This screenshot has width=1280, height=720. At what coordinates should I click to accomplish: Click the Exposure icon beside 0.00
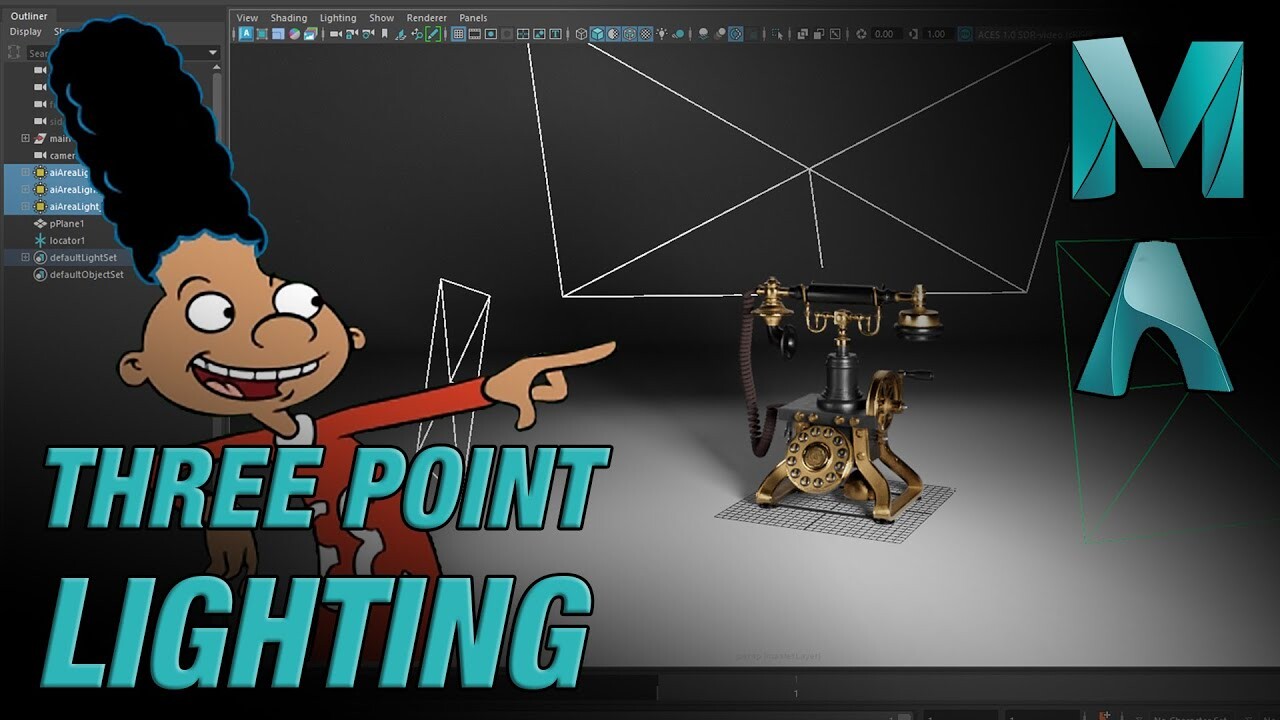tap(861, 34)
